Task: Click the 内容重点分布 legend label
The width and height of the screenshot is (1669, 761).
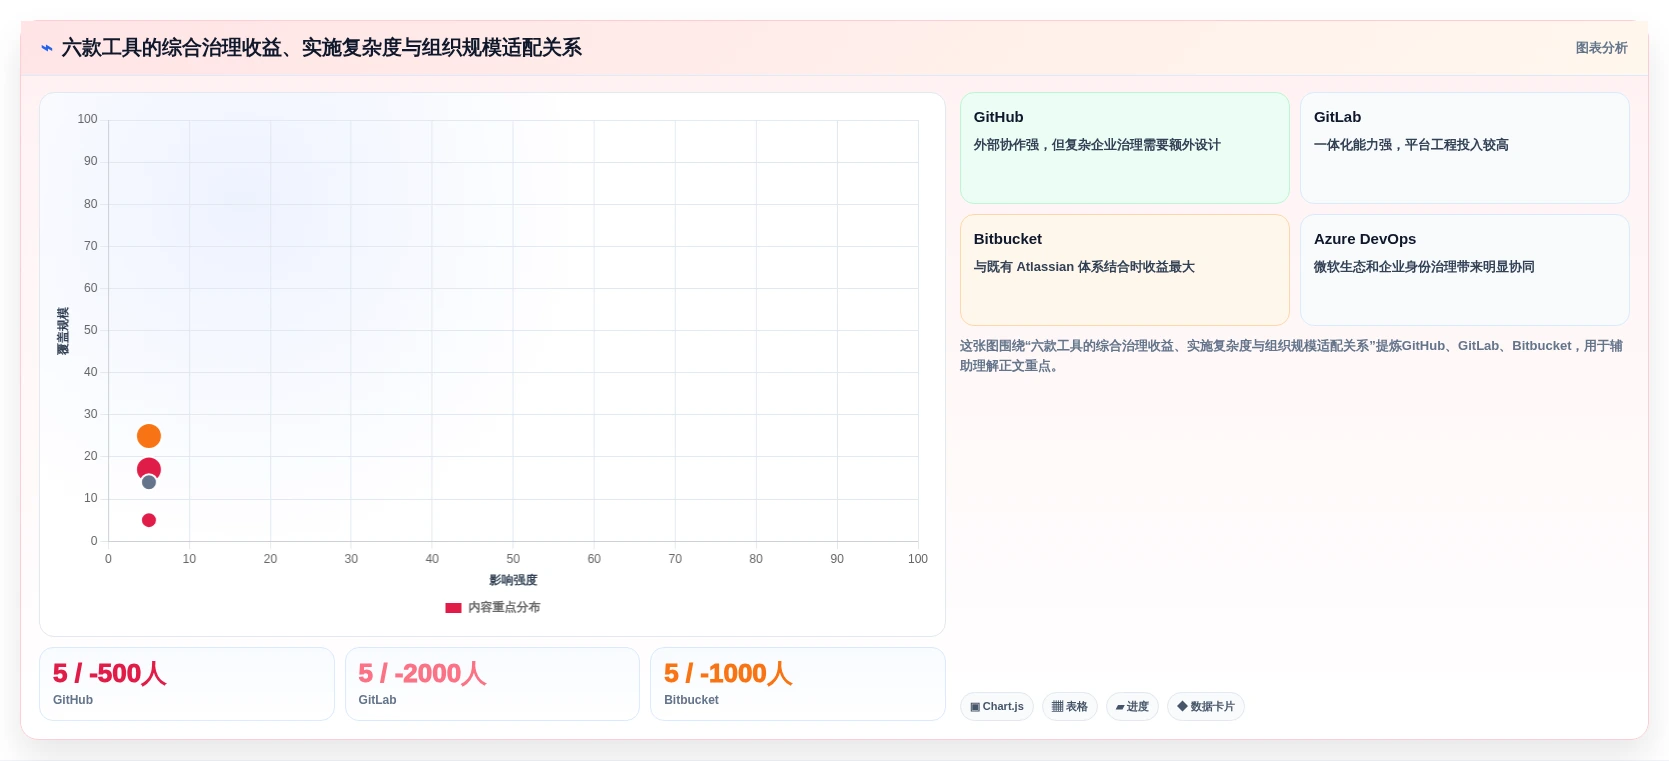Action: pyautogui.click(x=504, y=608)
